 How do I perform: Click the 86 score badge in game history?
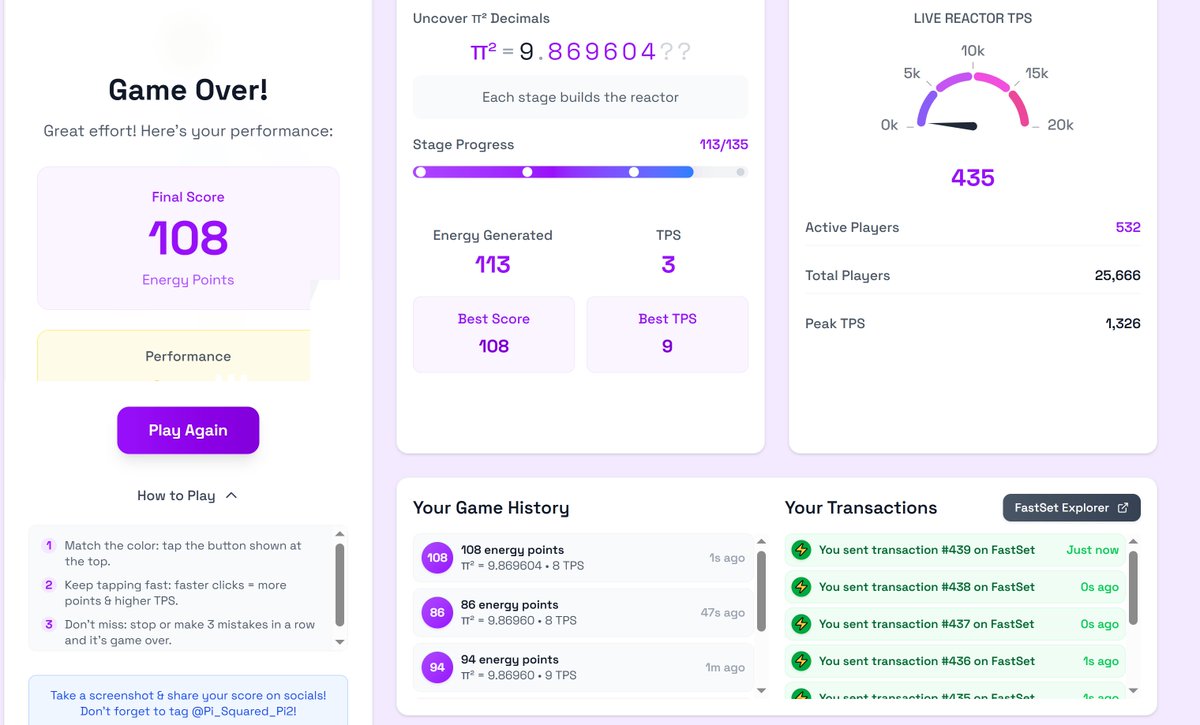pyautogui.click(x=437, y=613)
